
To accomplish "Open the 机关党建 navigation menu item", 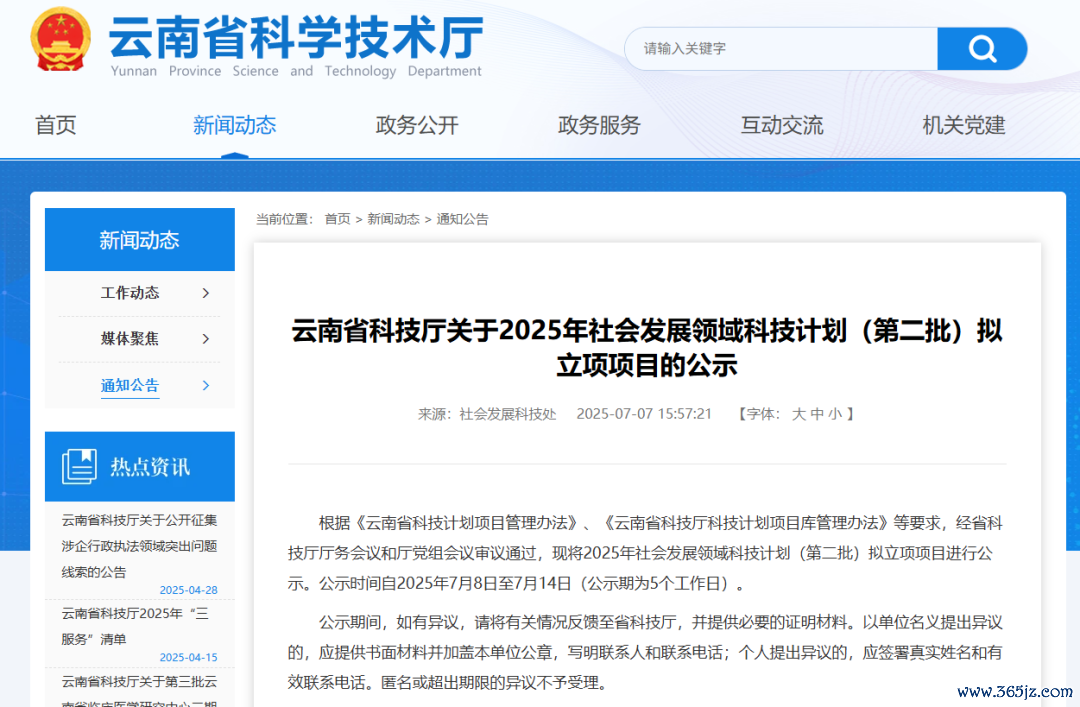I will [964, 125].
